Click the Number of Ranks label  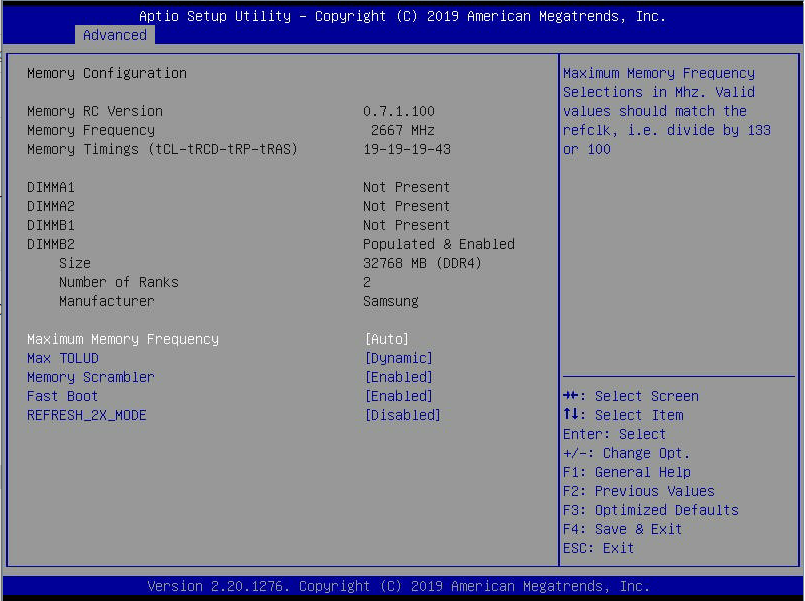[x=119, y=282]
